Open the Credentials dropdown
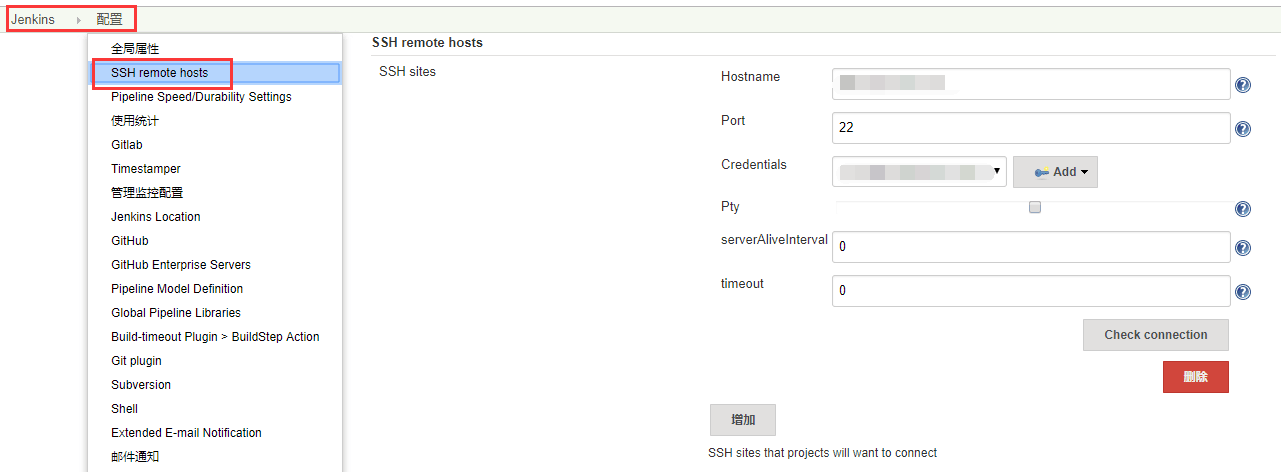This screenshot has width=1281, height=472. 919,172
